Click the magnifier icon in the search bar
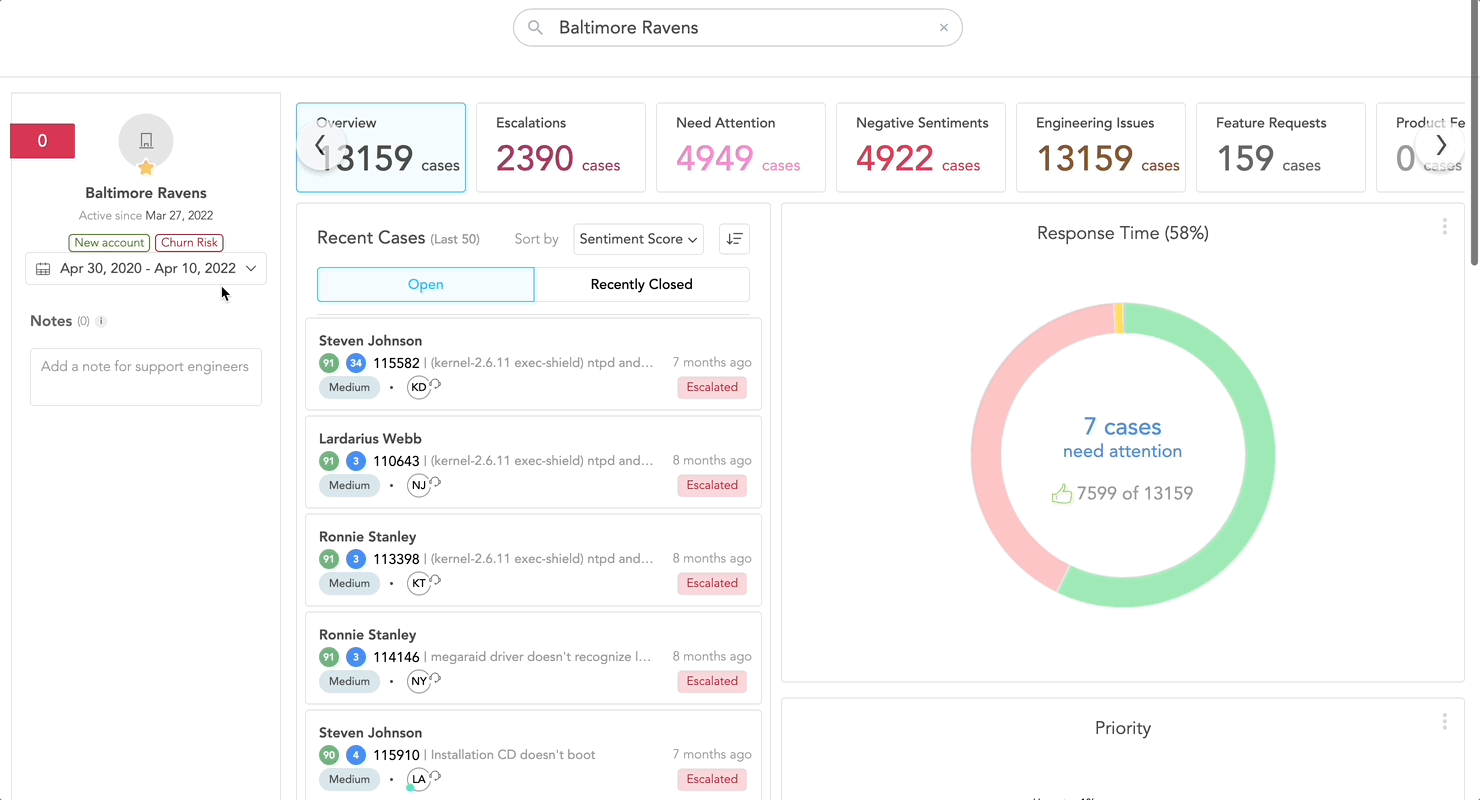The height and width of the screenshot is (800, 1480). (x=535, y=27)
